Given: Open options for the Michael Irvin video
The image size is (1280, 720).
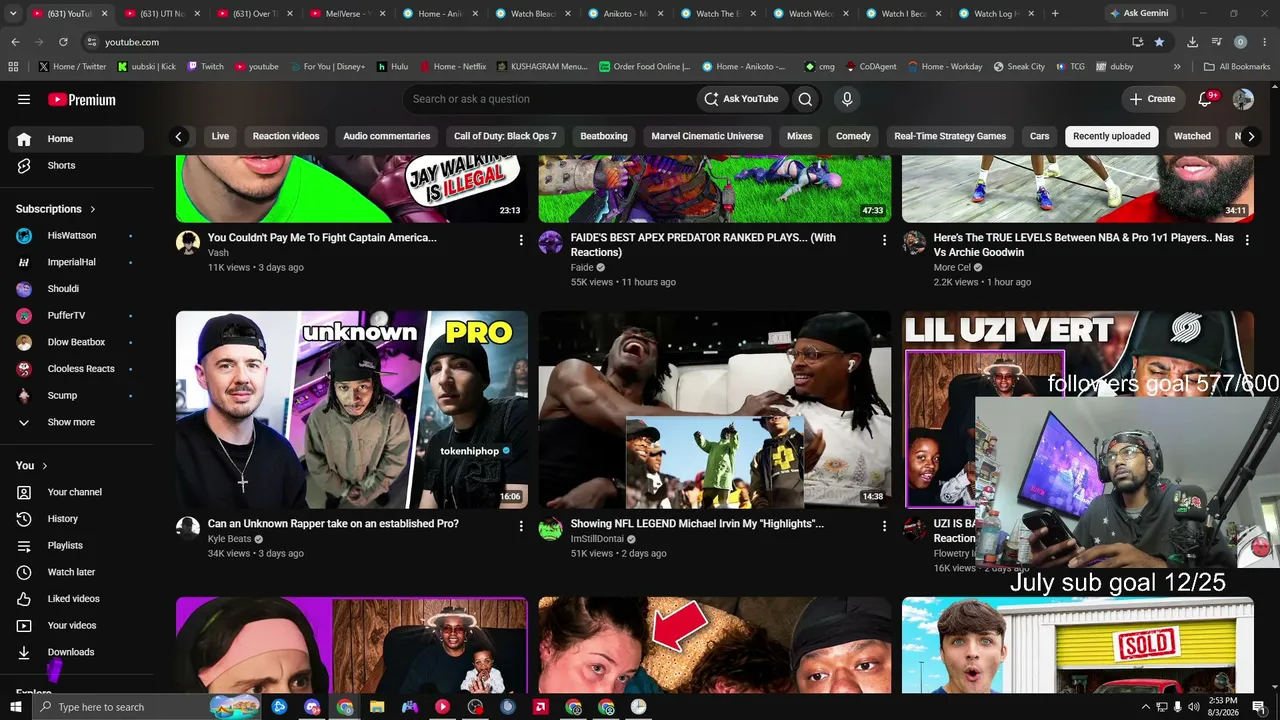Looking at the screenshot, I should tap(884, 526).
